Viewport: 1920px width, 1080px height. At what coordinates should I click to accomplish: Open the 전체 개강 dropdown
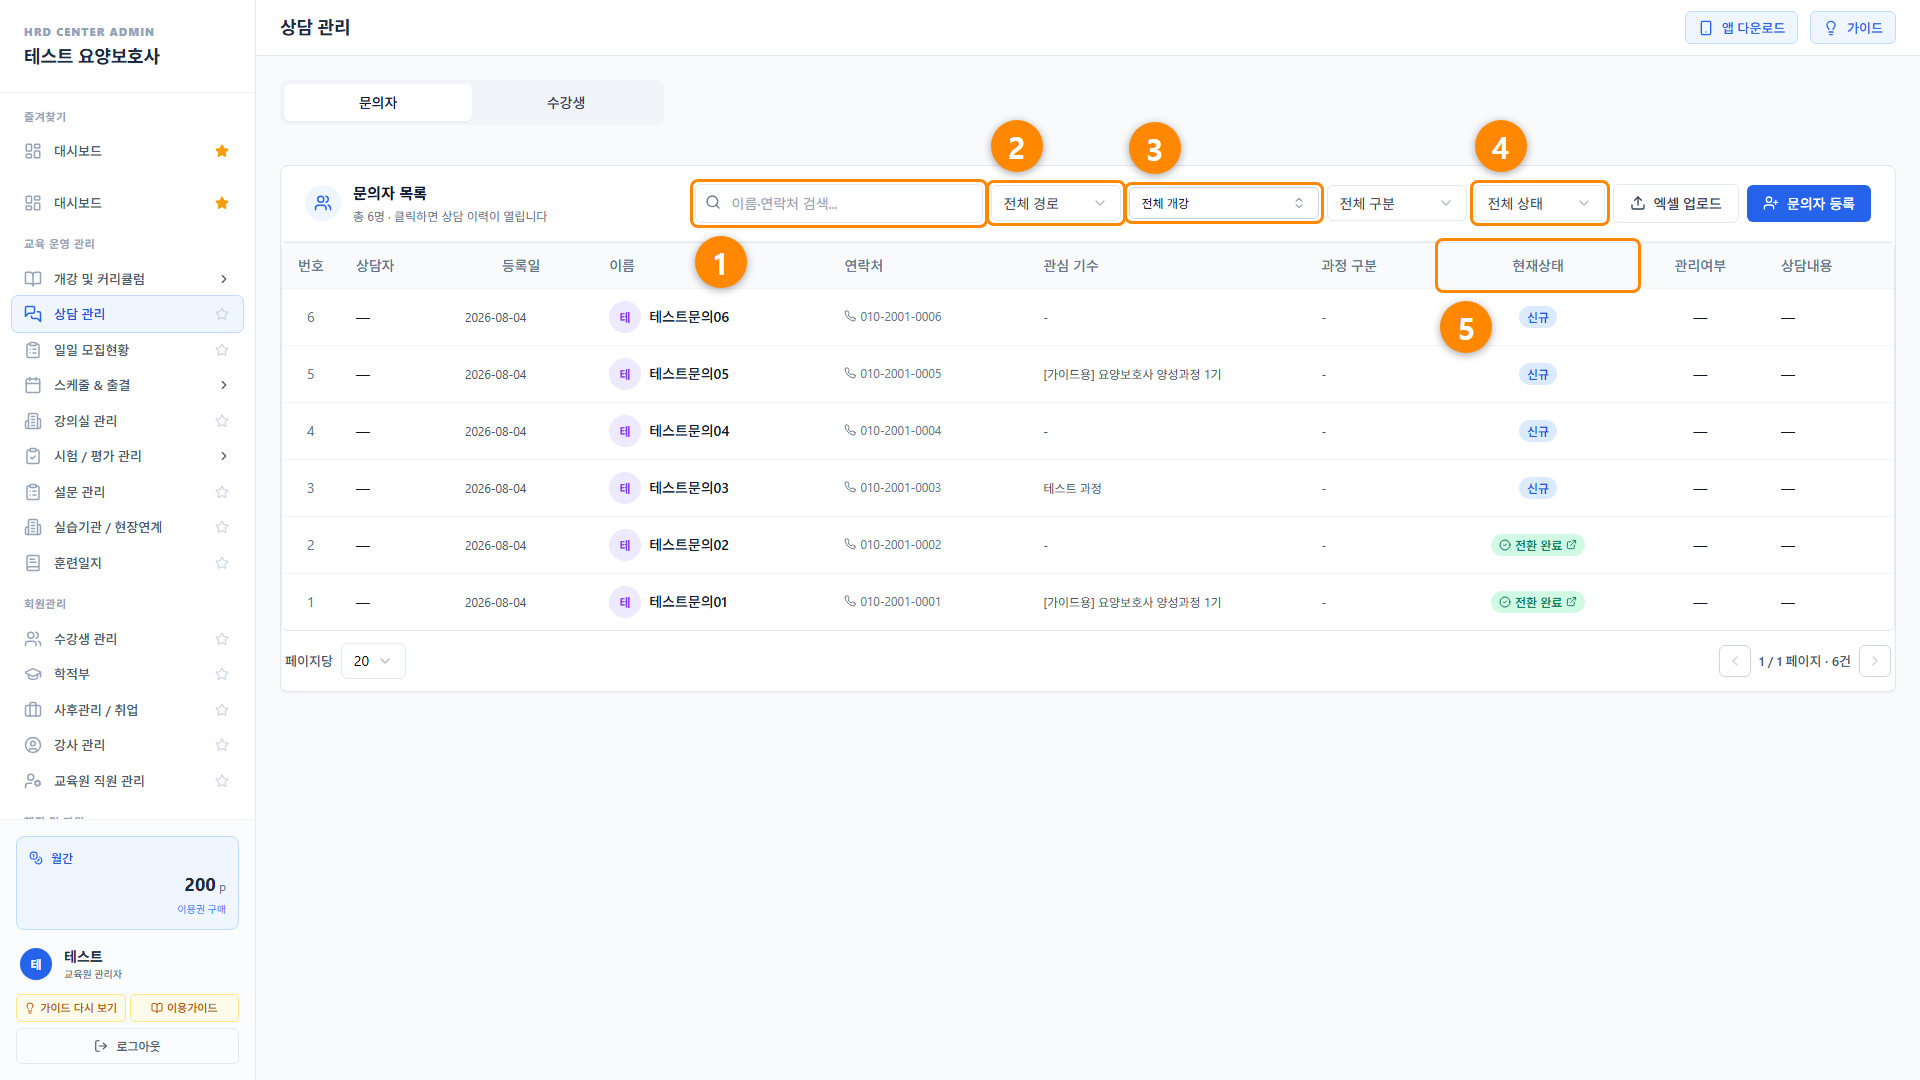(1223, 204)
